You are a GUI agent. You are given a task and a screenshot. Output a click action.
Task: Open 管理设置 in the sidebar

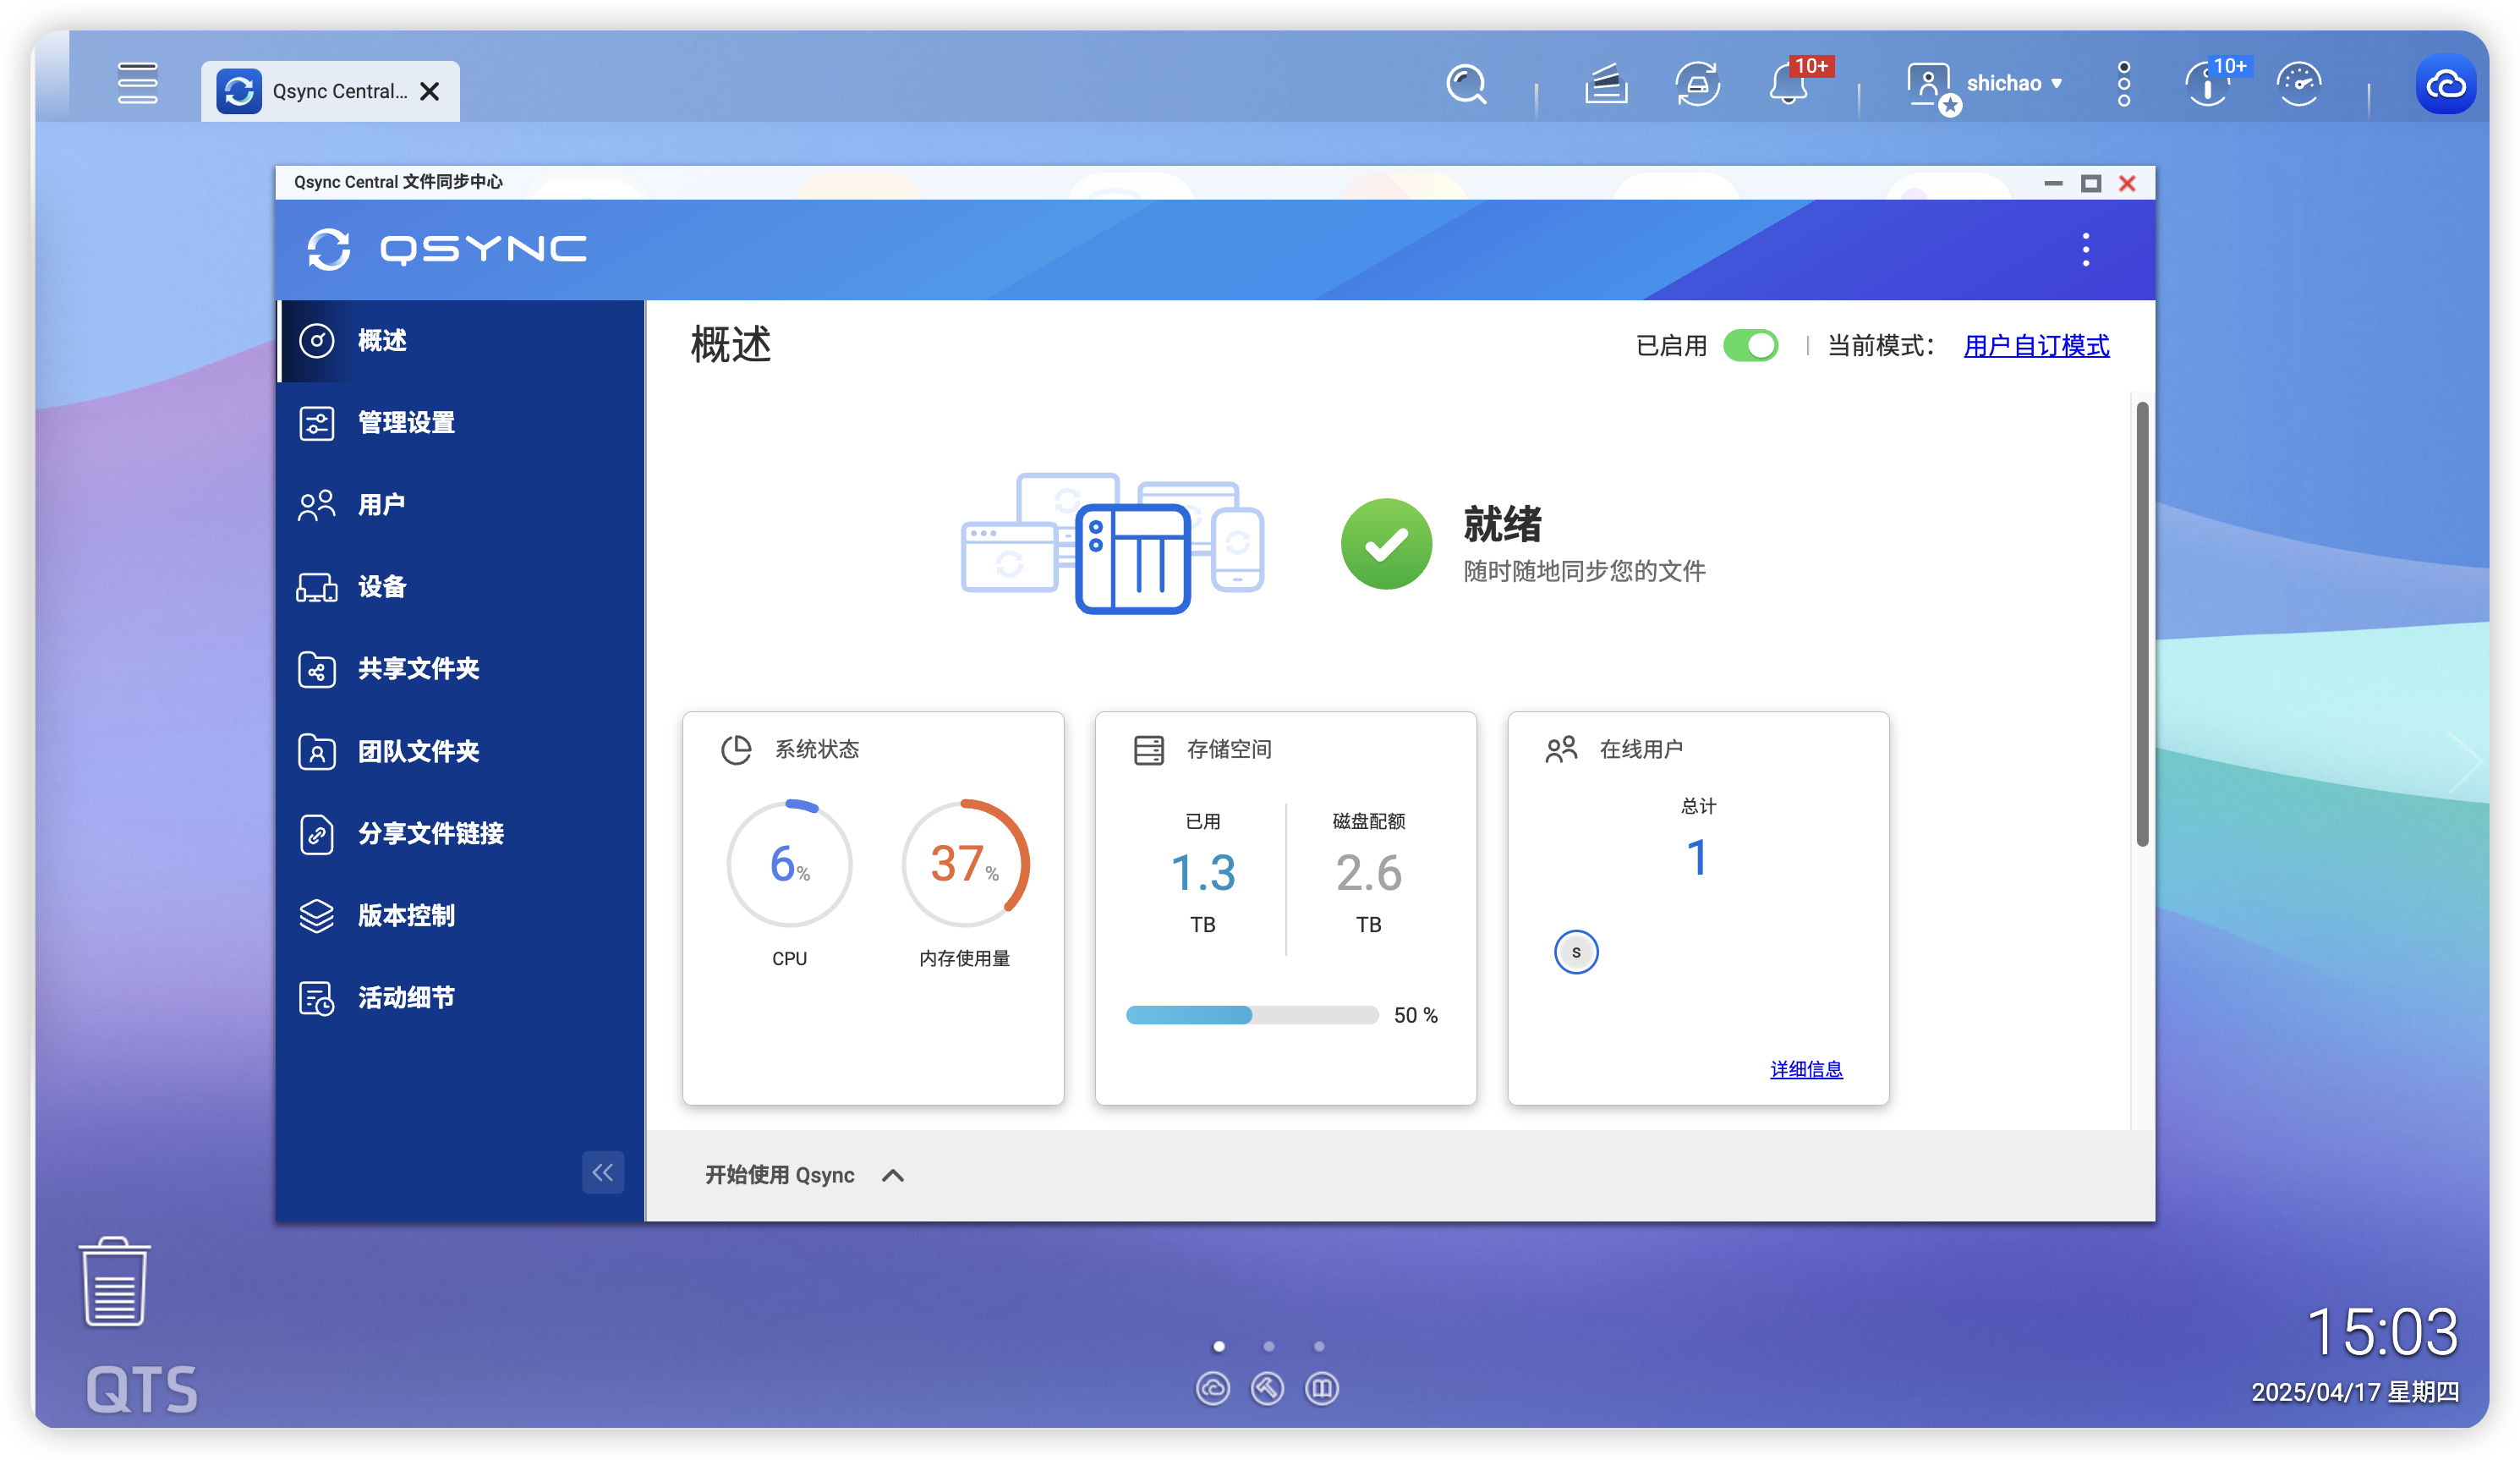[x=461, y=423]
